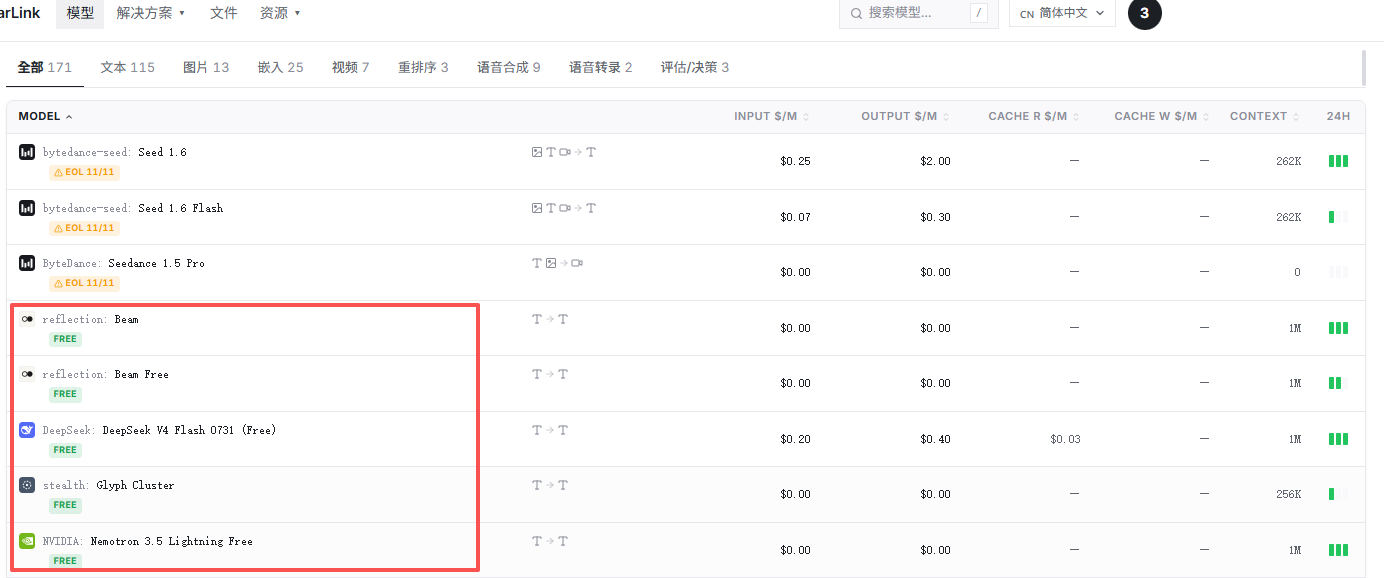Click the 256K context value

1288,494
